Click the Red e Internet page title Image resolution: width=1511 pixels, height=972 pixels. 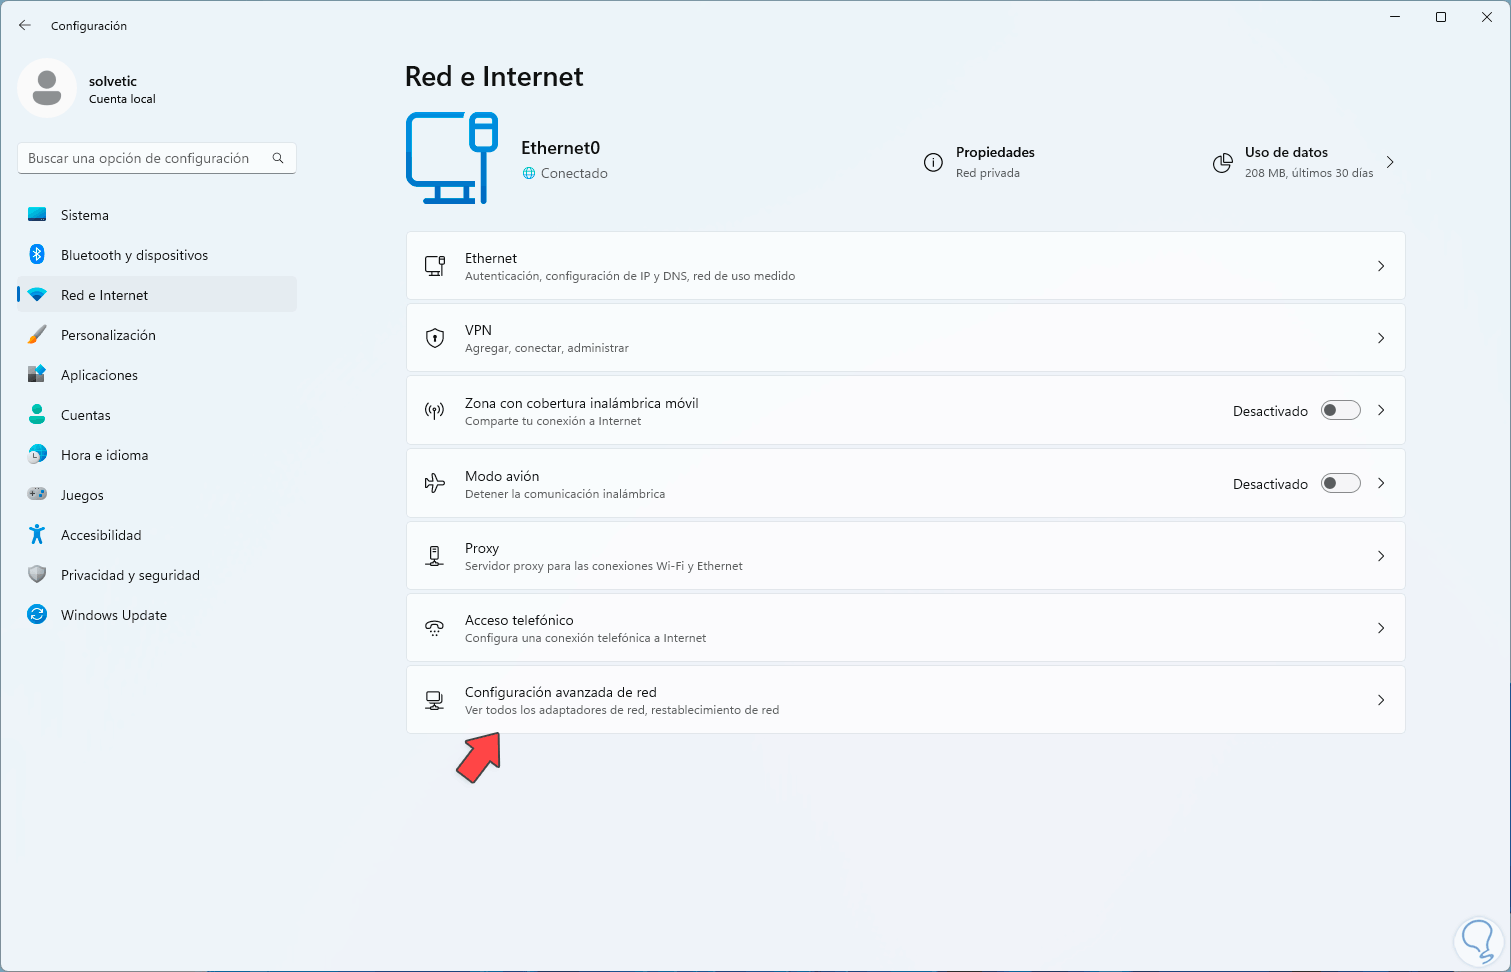pyautogui.click(x=494, y=77)
